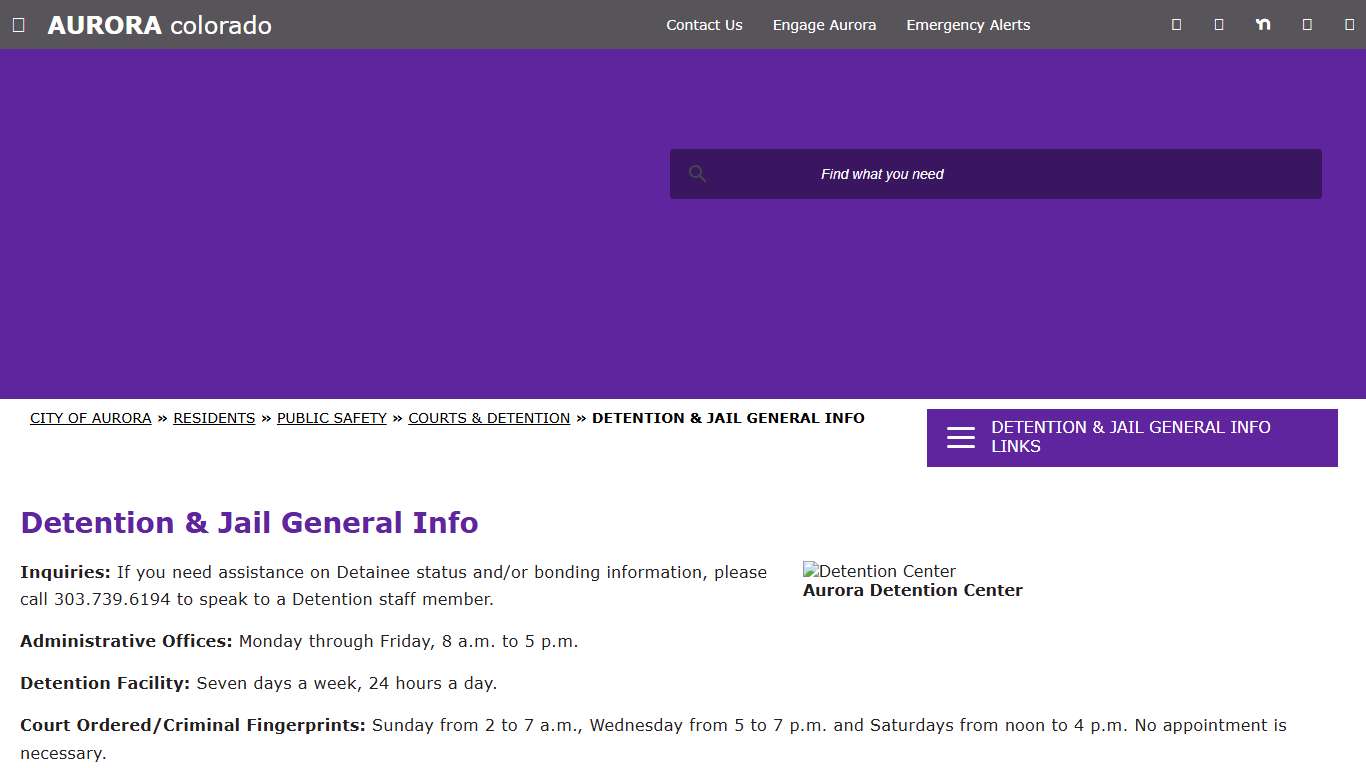Click the AURORA colorado wordmark
1366x768 pixels.
[x=159, y=25]
